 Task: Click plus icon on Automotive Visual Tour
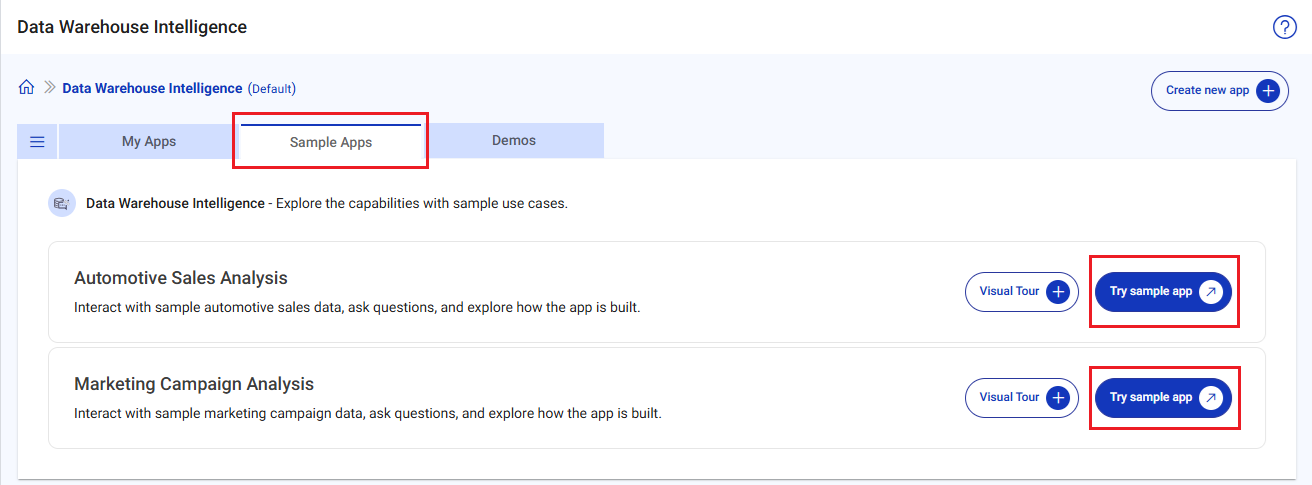click(x=1058, y=292)
